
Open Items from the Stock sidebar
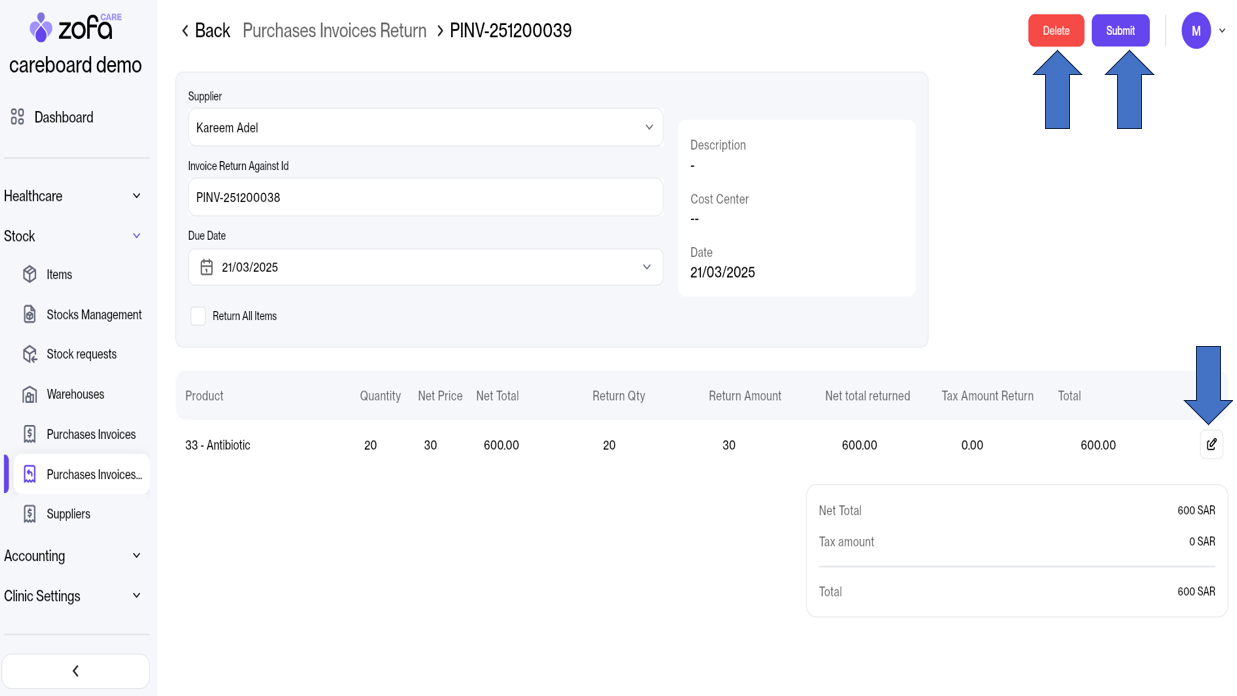coord(59,274)
